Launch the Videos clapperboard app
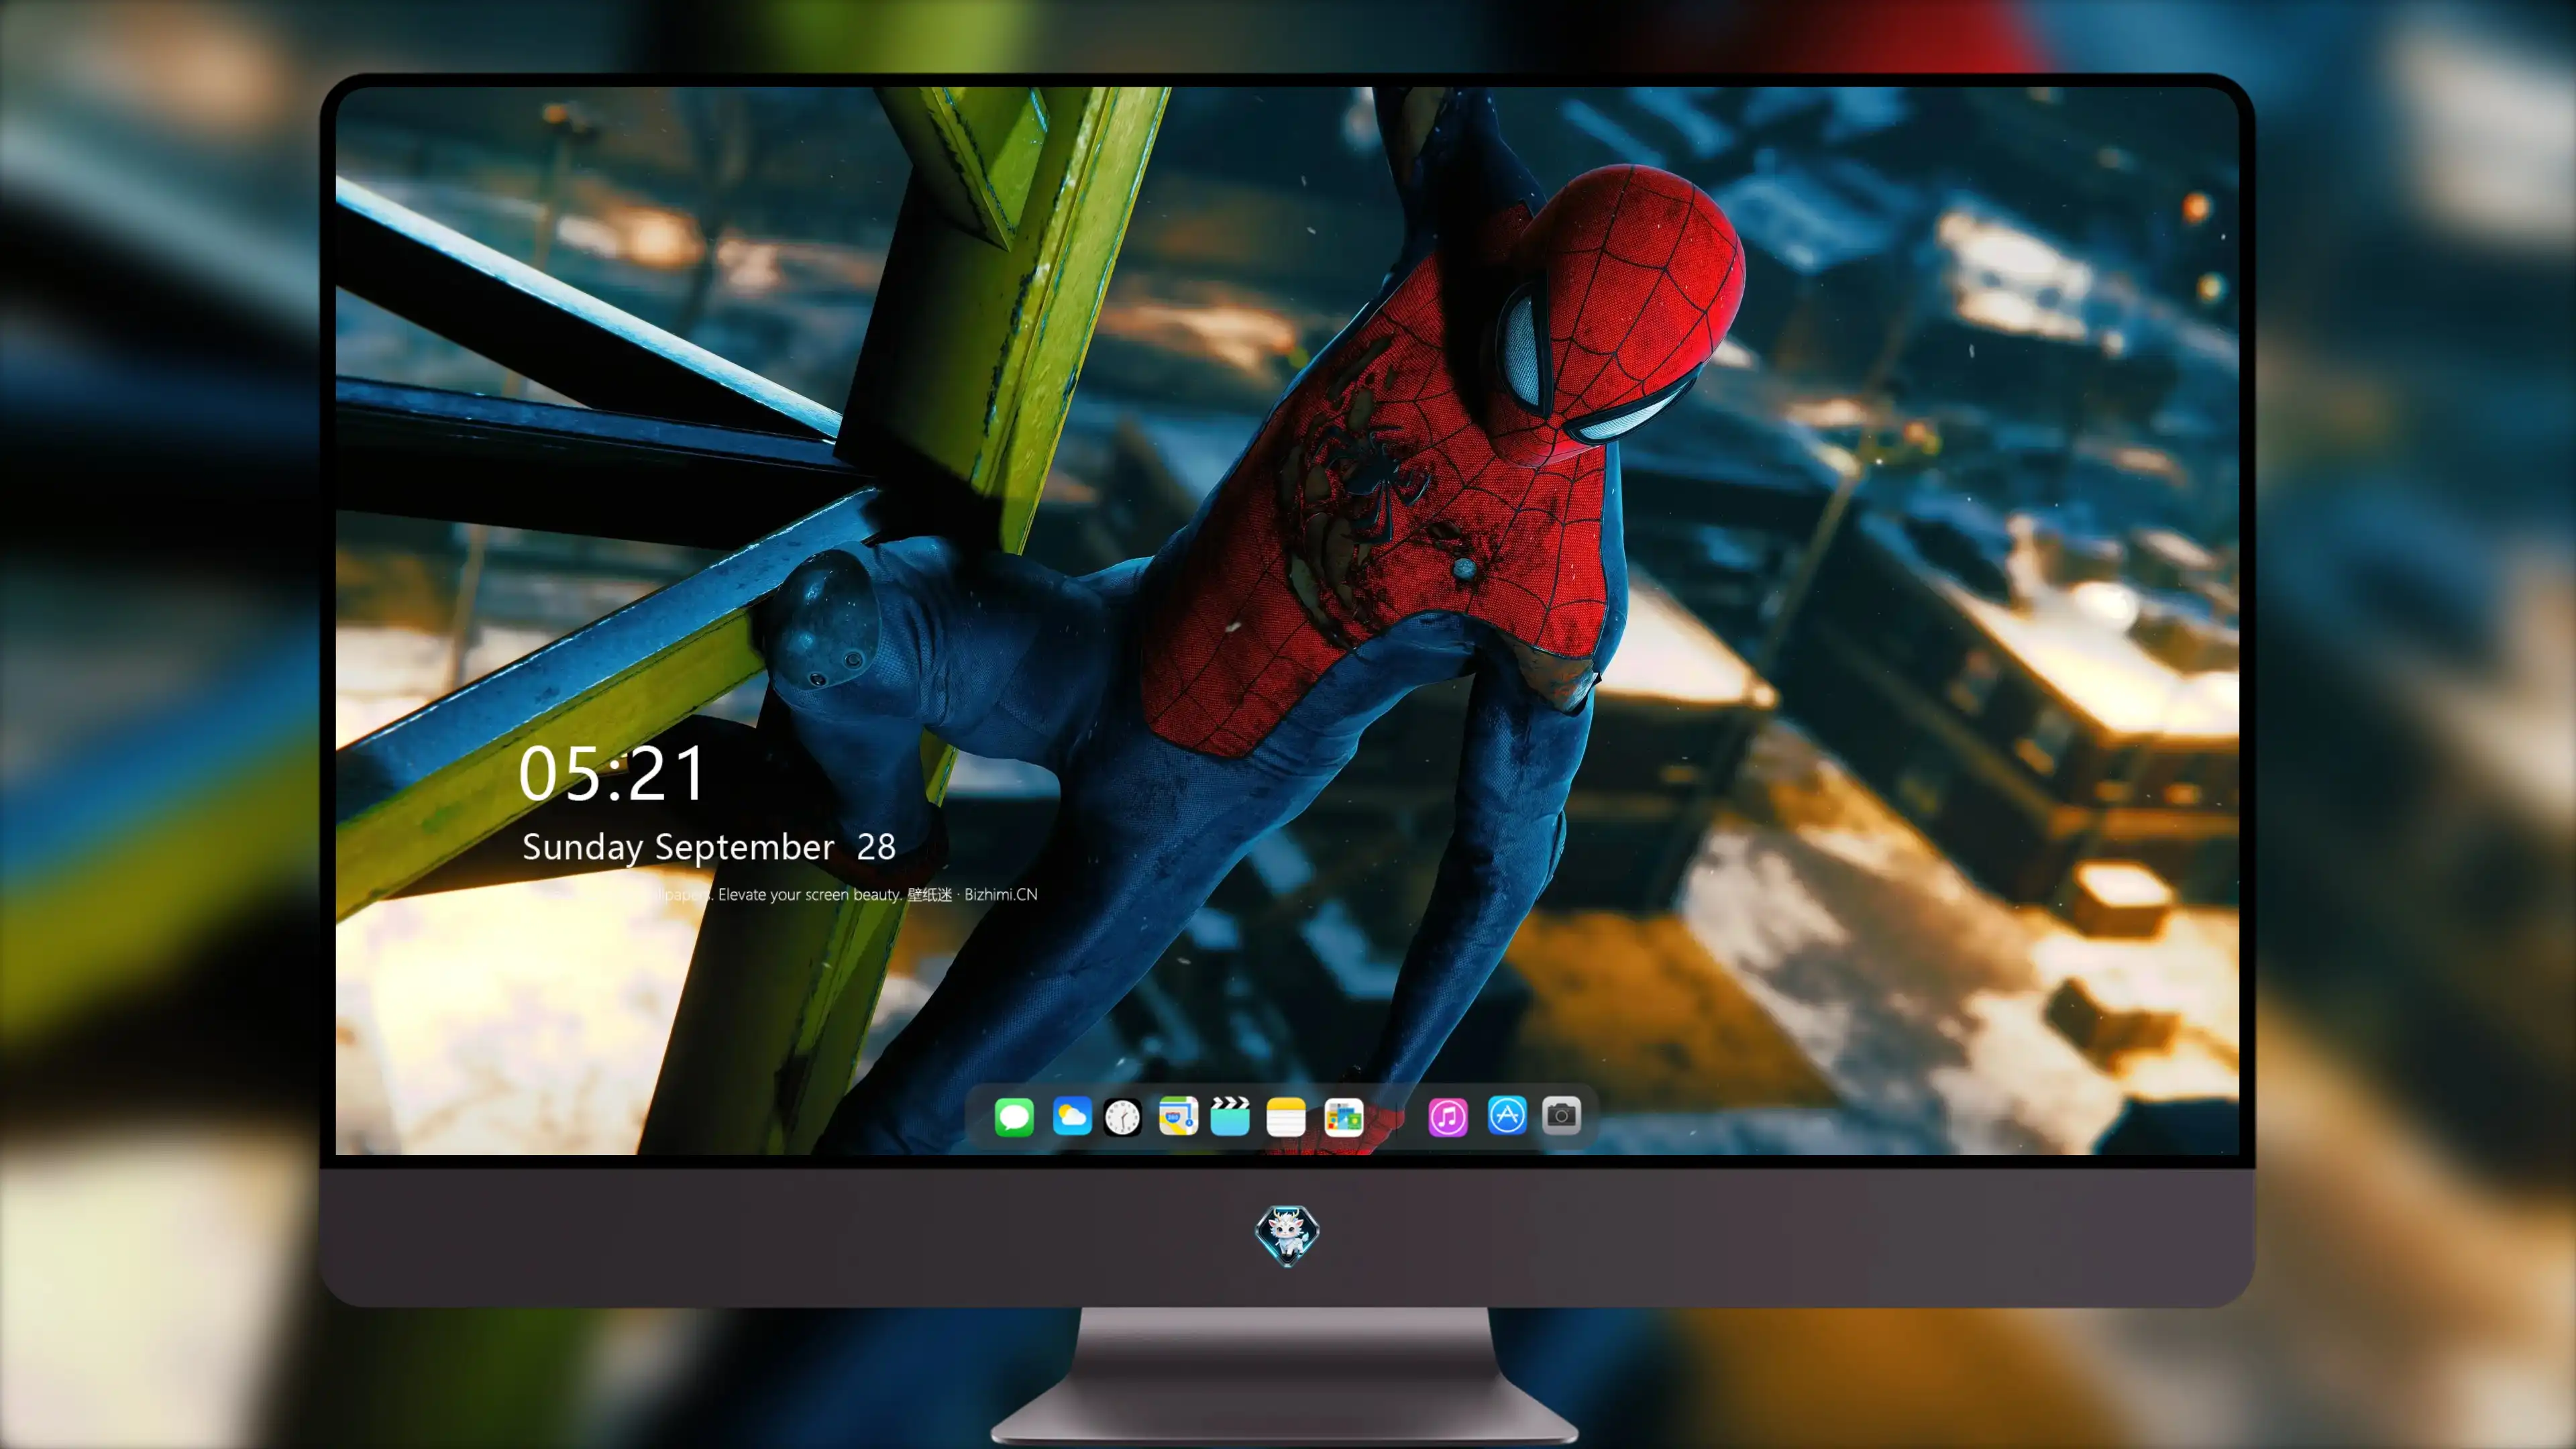 (x=1230, y=1116)
